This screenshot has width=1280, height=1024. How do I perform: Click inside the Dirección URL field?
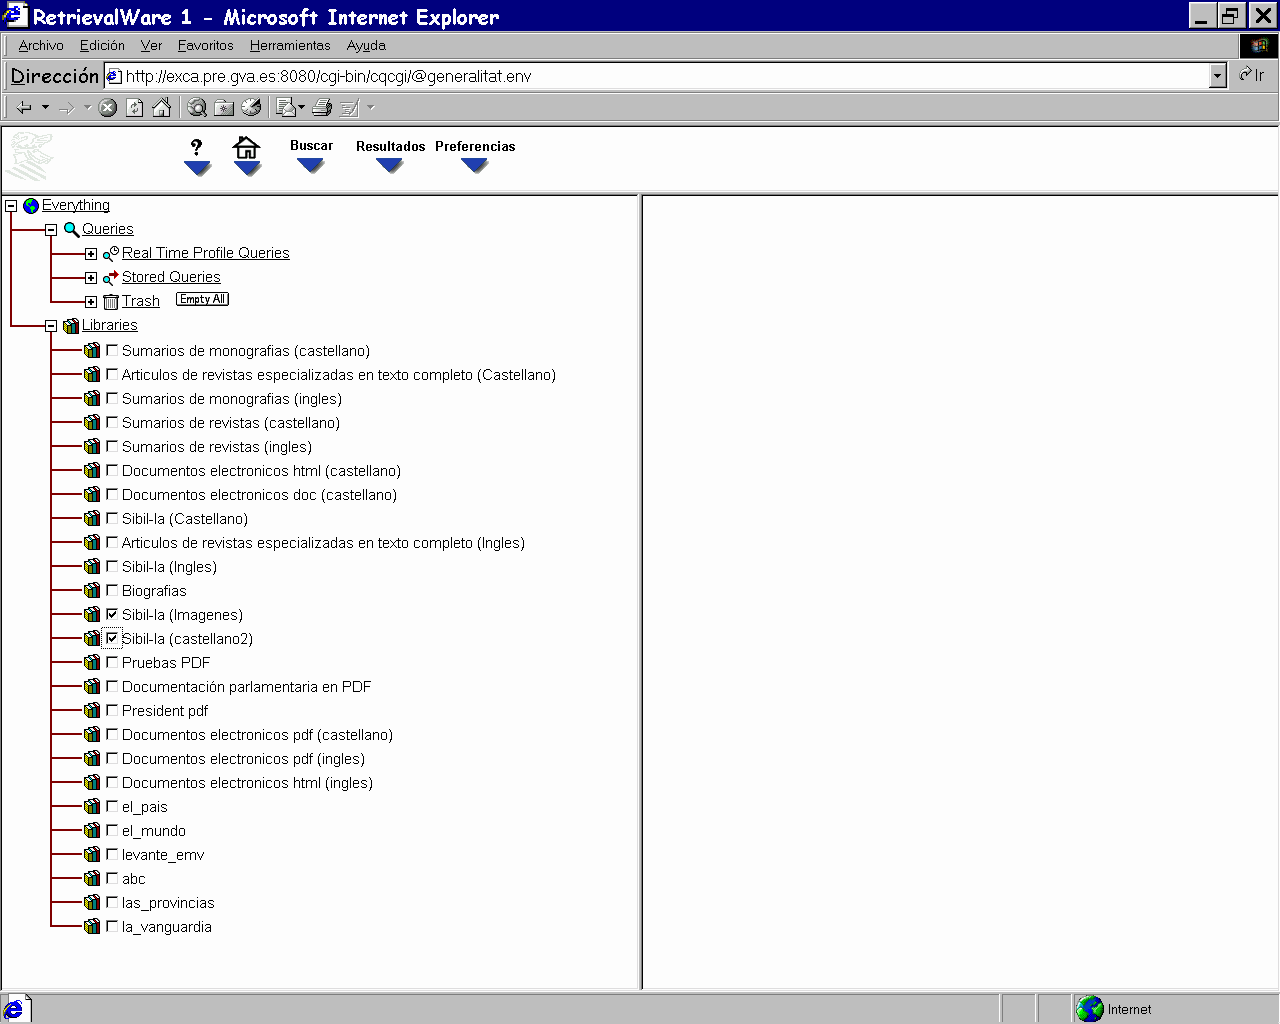(x=660, y=76)
